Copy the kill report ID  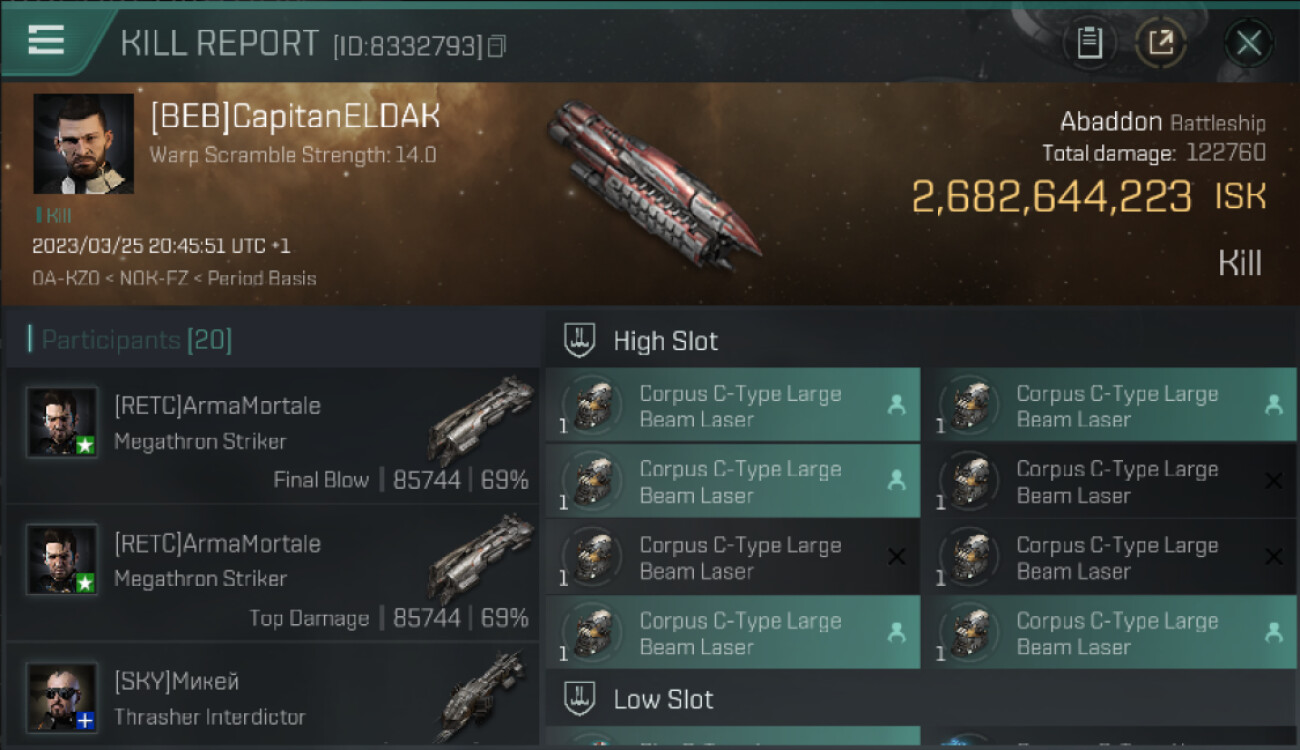(497, 46)
